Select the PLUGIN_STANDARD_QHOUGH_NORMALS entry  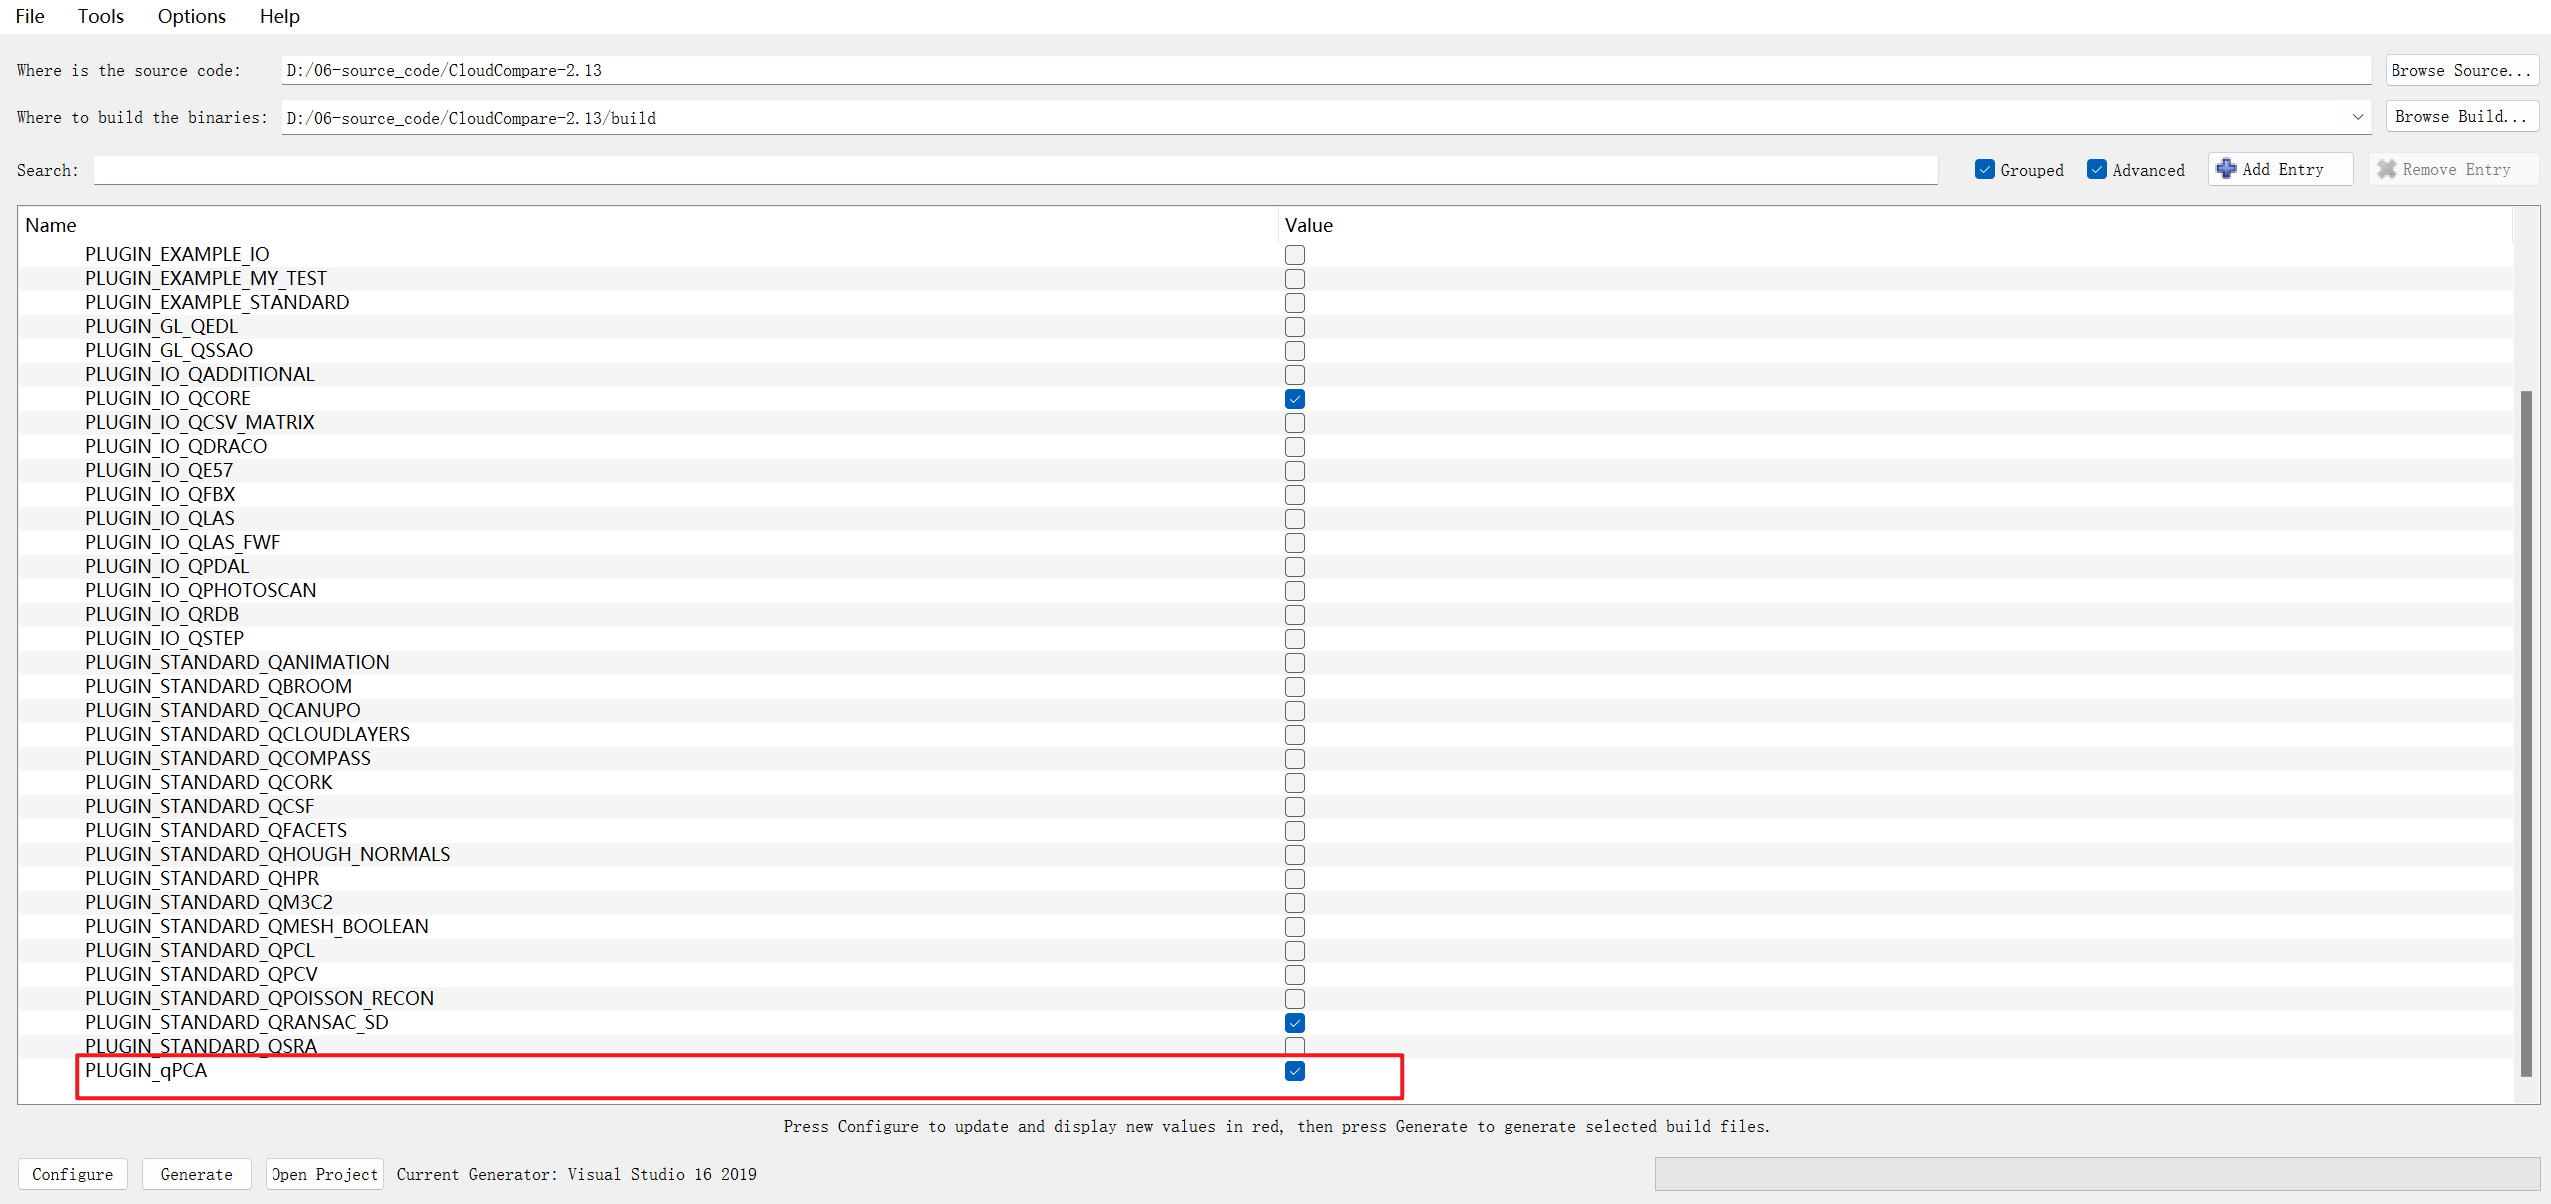(x=267, y=854)
